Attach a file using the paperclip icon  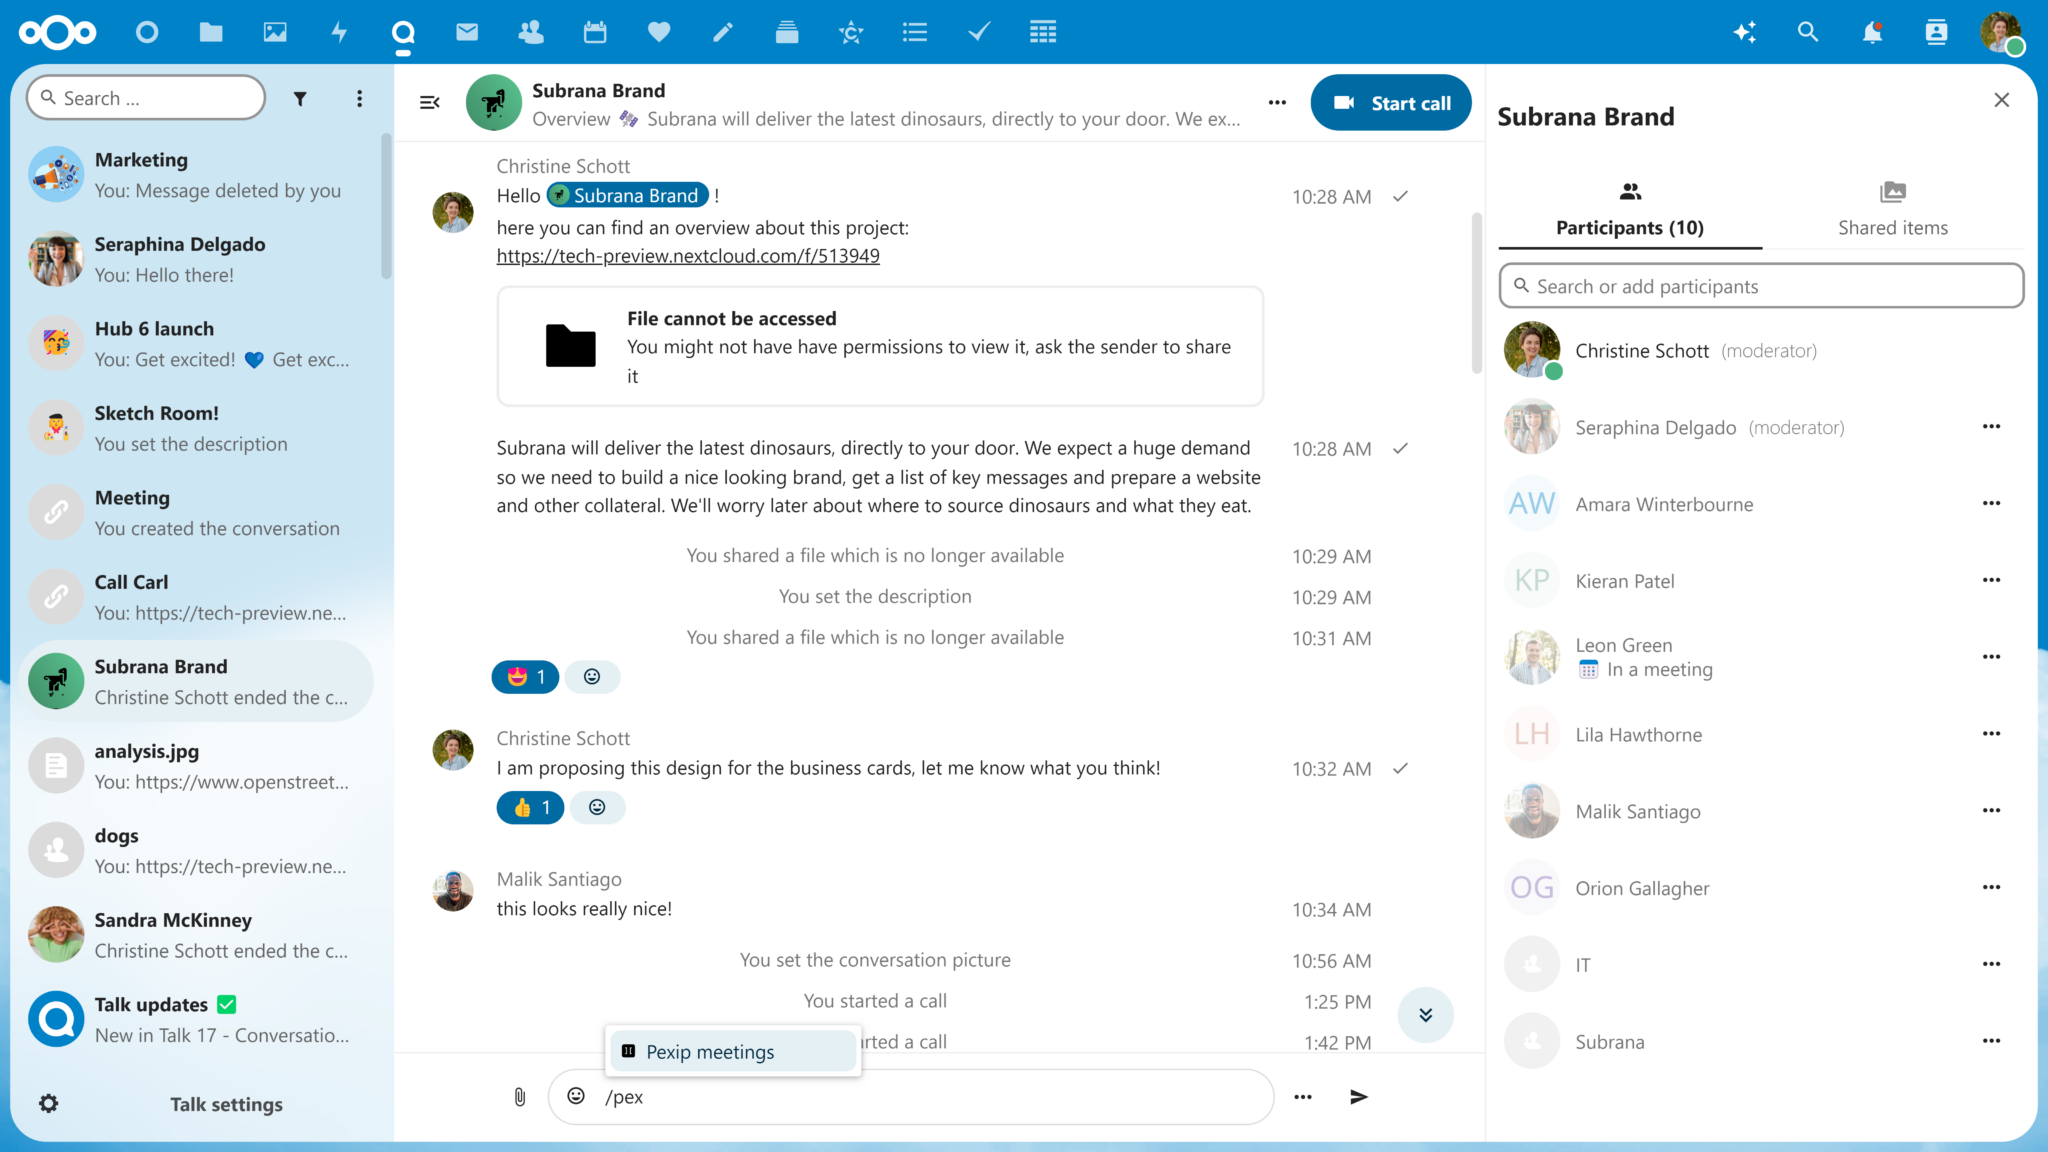pyautogui.click(x=518, y=1096)
